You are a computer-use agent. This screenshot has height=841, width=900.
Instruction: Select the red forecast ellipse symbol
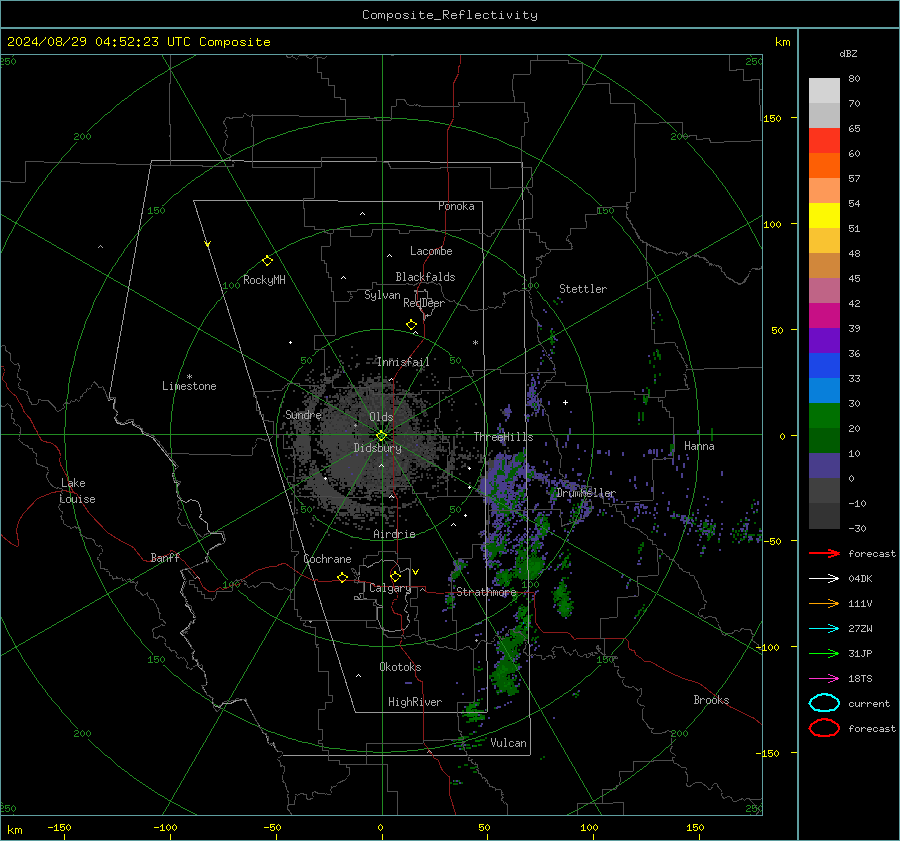click(824, 728)
